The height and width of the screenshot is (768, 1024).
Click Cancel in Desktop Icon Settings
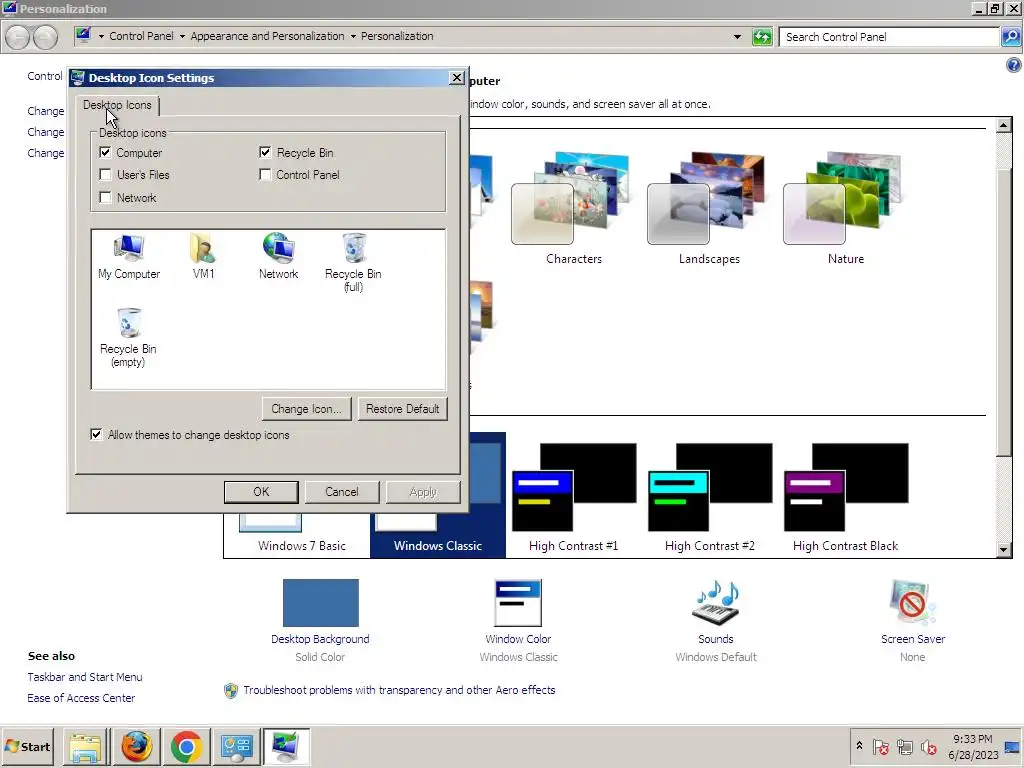point(342,492)
